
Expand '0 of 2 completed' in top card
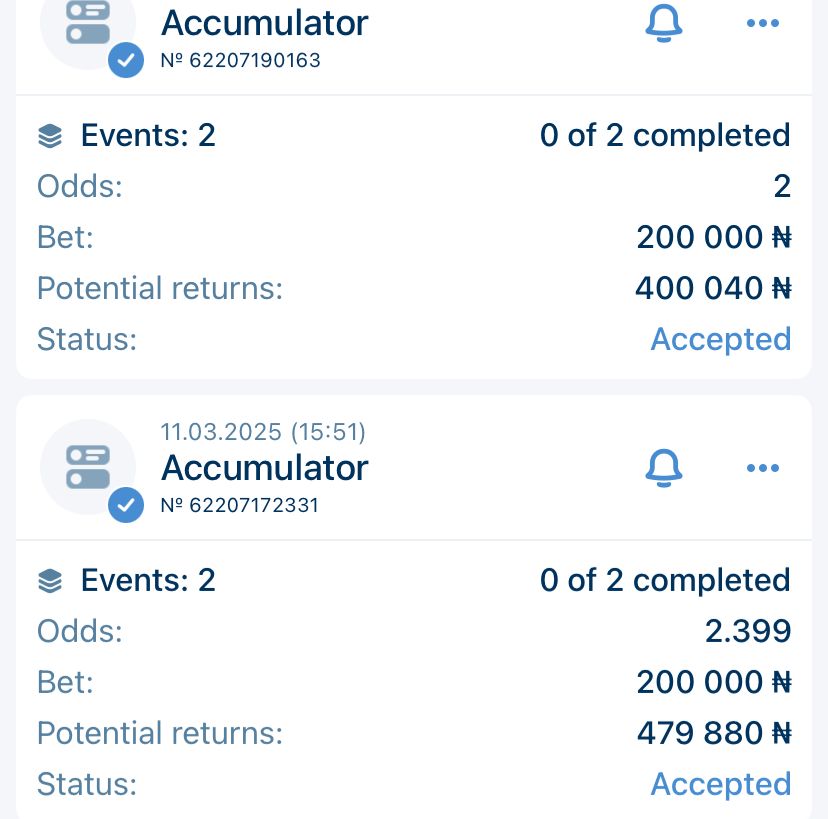tap(665, 135)
